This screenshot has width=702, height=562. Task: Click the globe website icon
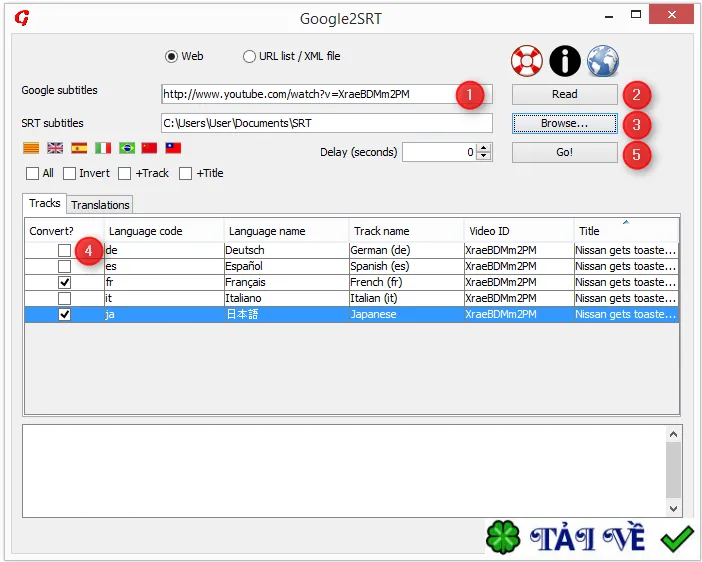(x=603, y=60)
